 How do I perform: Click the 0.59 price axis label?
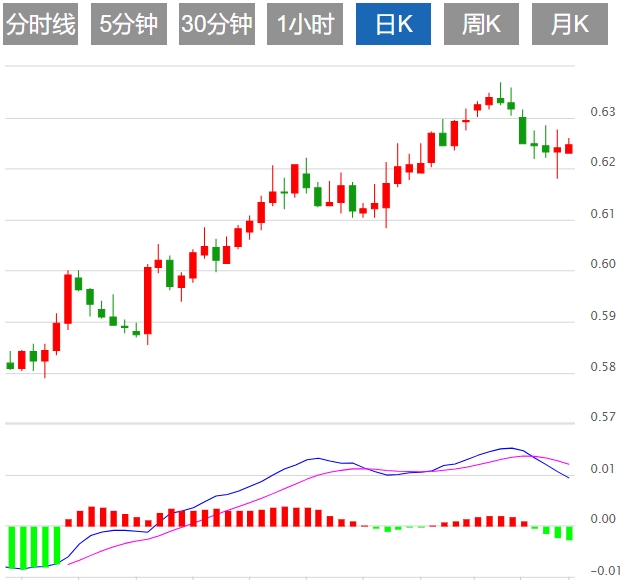pyautogui.click(x=602, y=316)
